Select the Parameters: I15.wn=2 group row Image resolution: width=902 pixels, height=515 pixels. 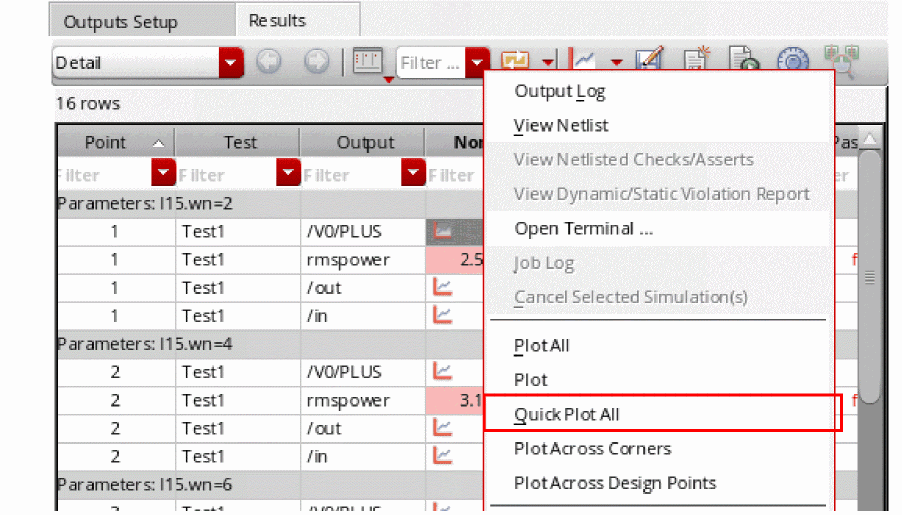[270, 204]
